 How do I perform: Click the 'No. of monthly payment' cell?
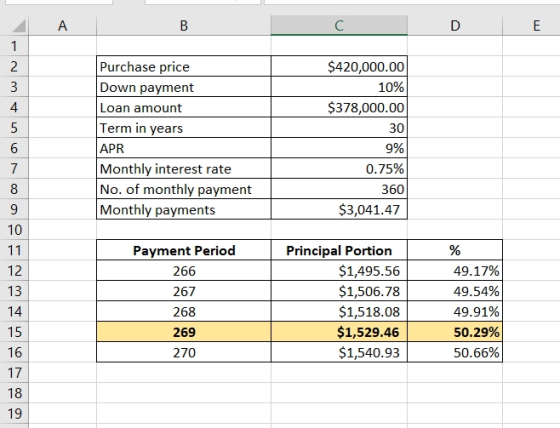(x=184, y=189)
